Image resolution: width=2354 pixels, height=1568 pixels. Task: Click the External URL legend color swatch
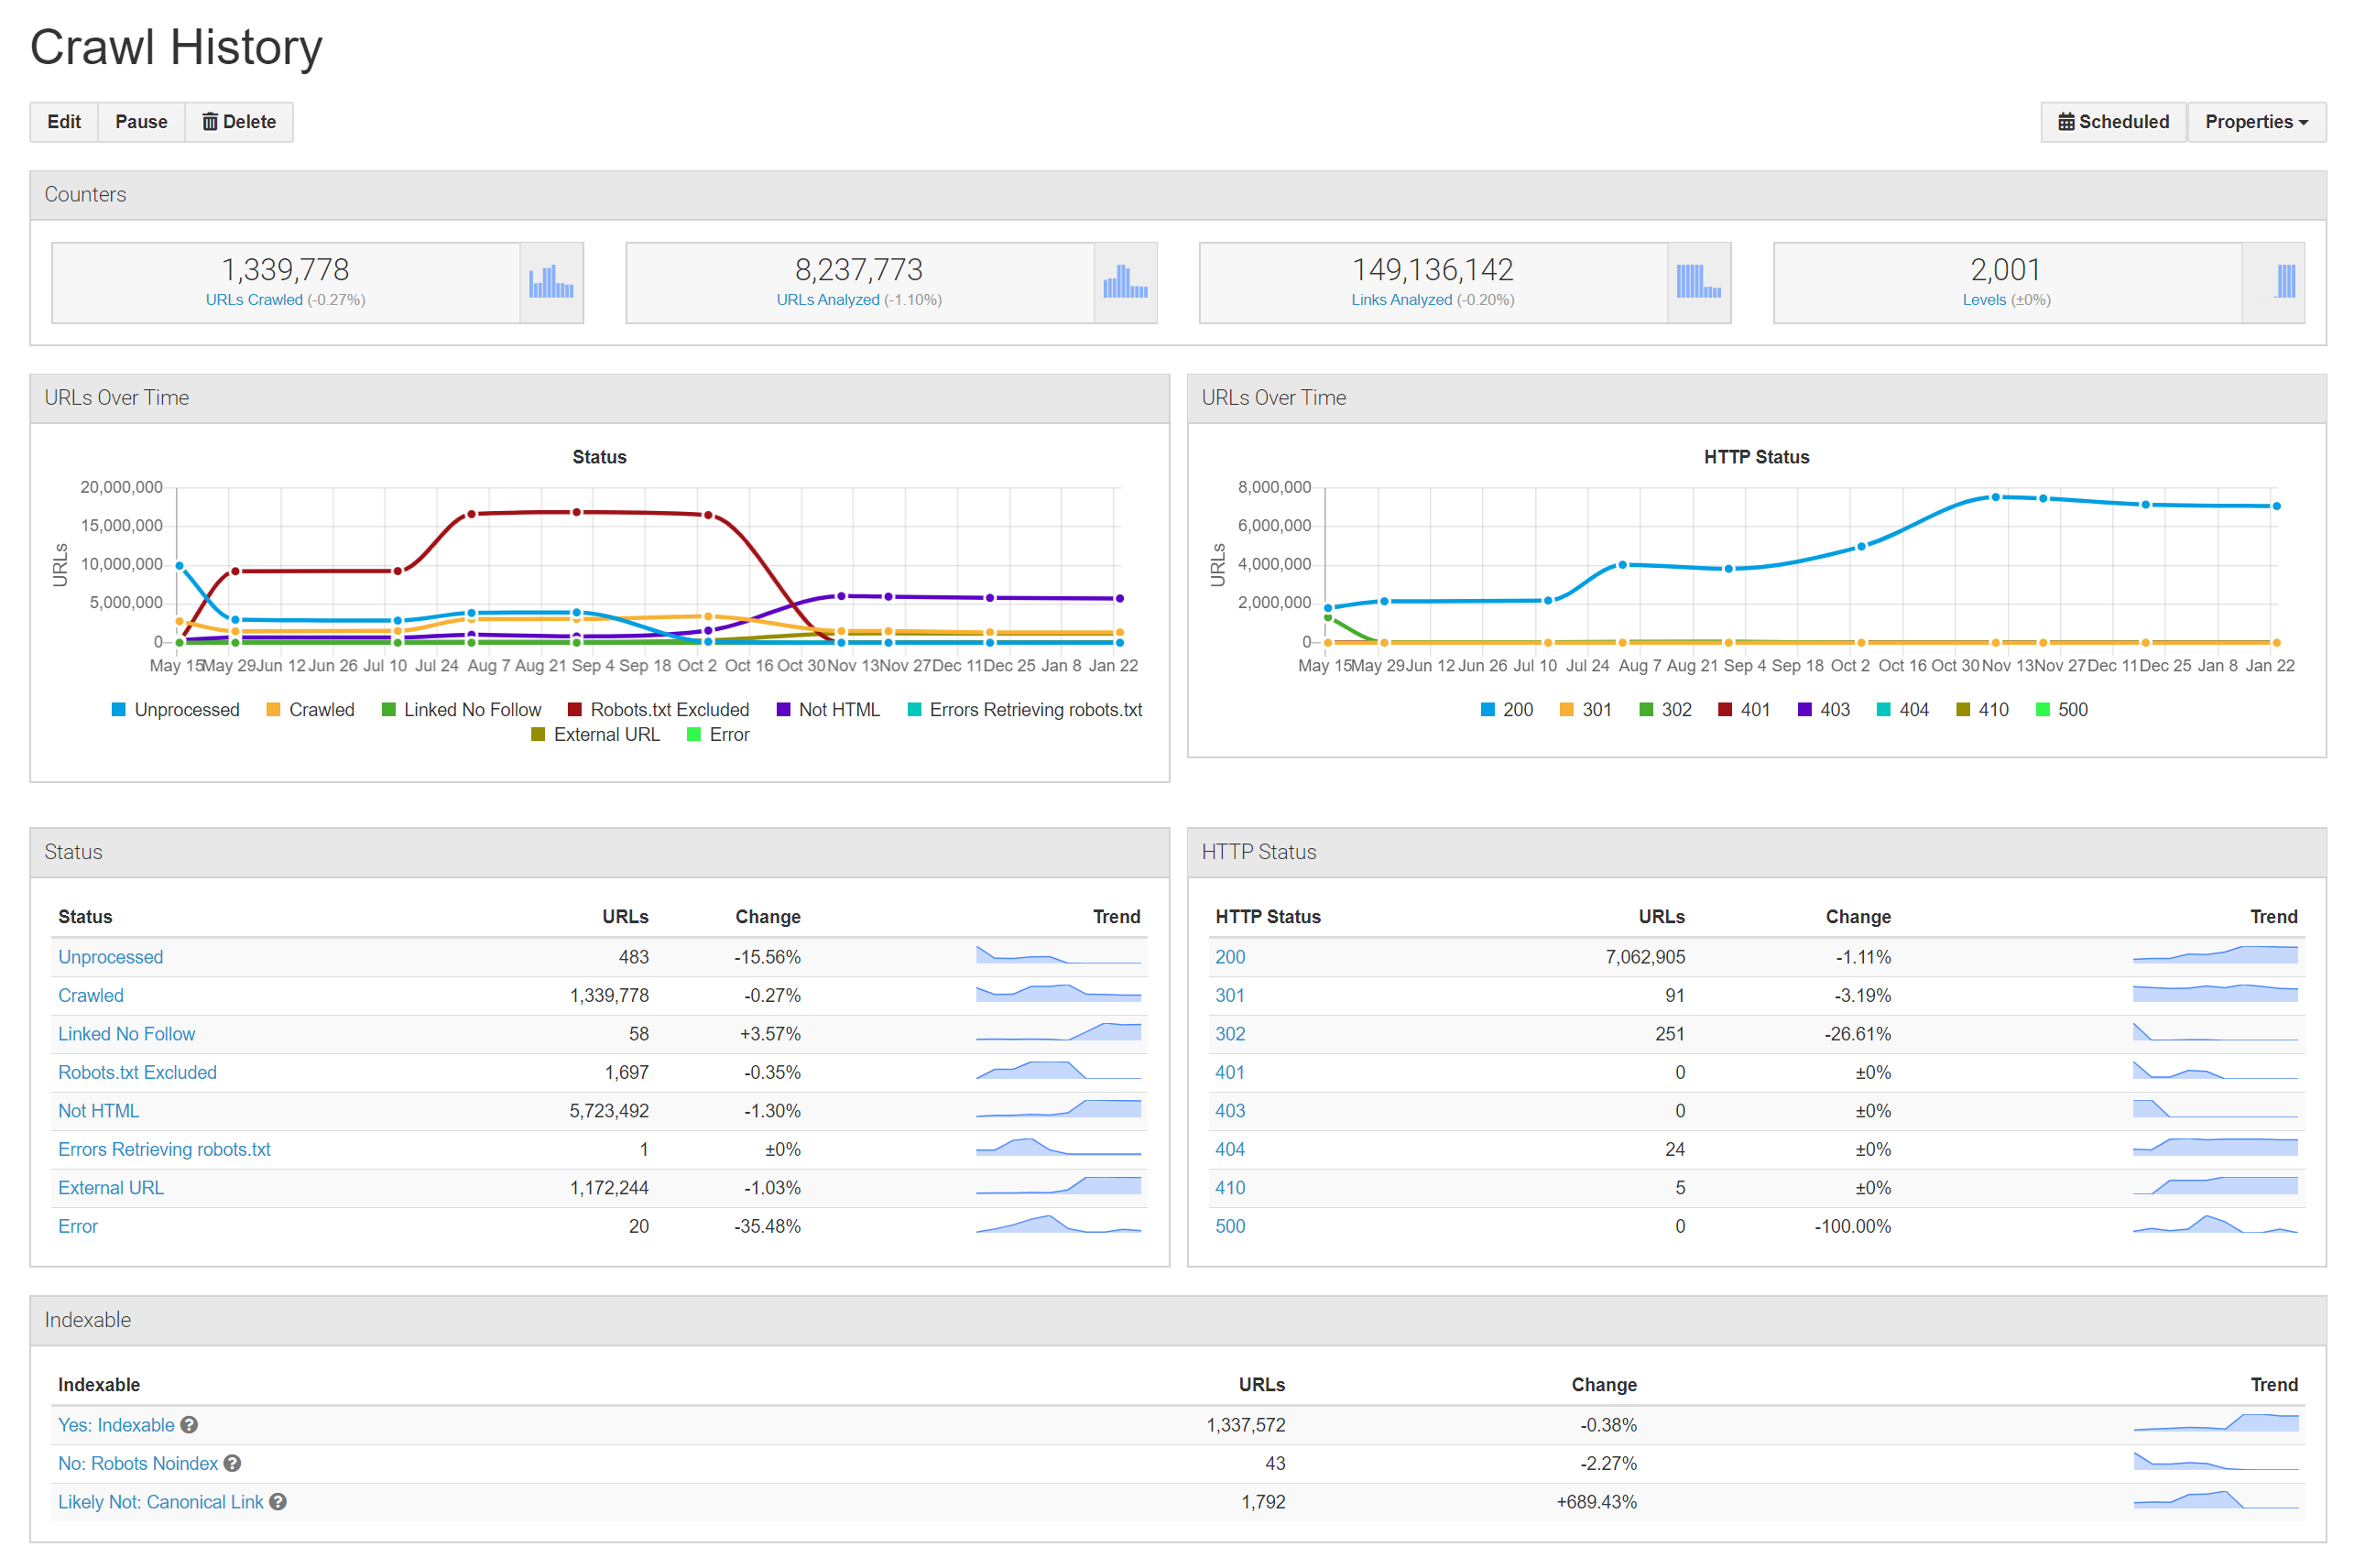point(538,735)
